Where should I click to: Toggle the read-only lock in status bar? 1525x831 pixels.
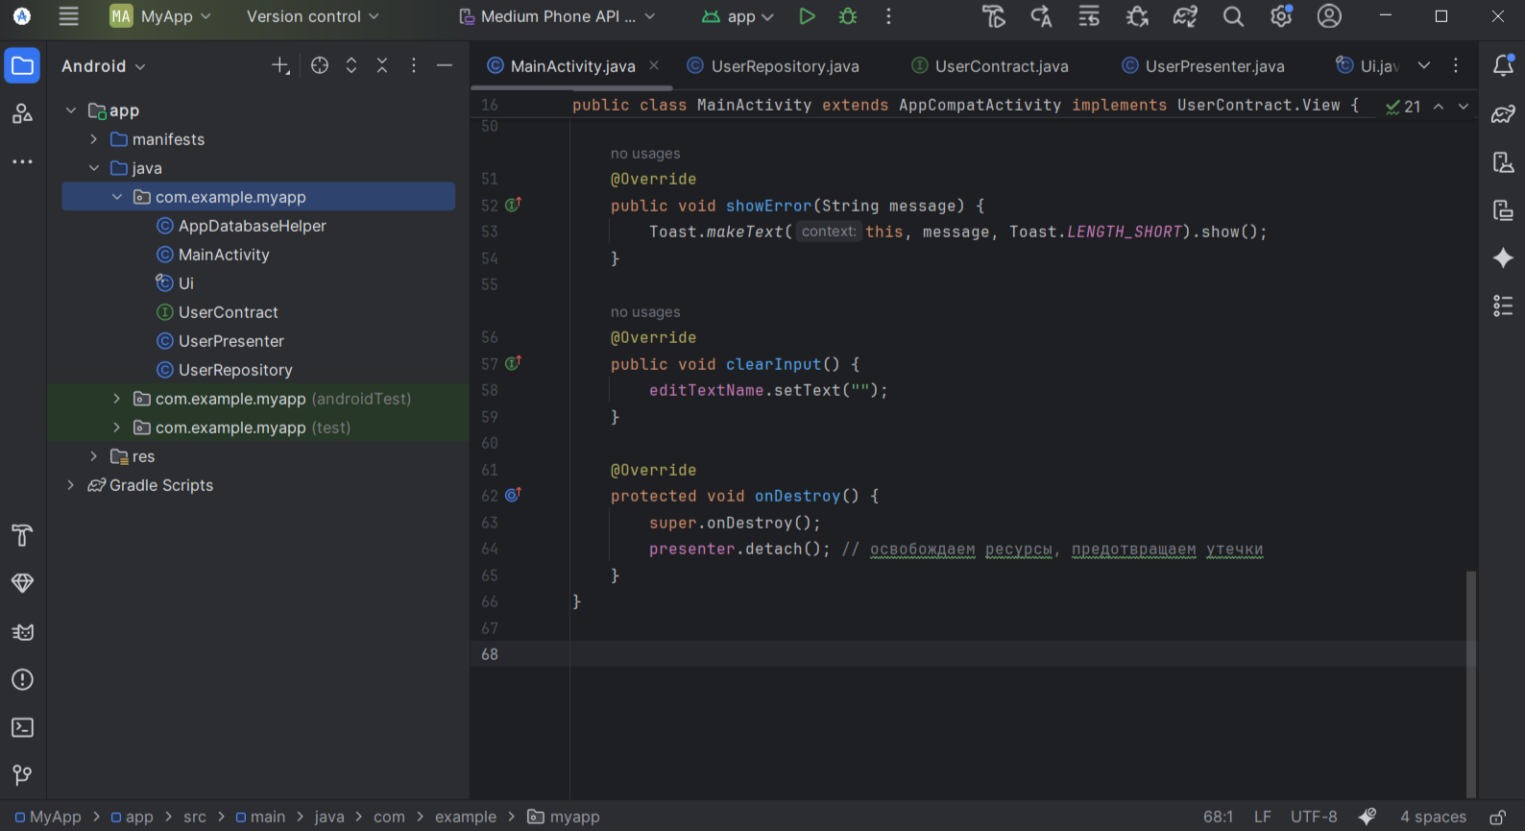1497,817
